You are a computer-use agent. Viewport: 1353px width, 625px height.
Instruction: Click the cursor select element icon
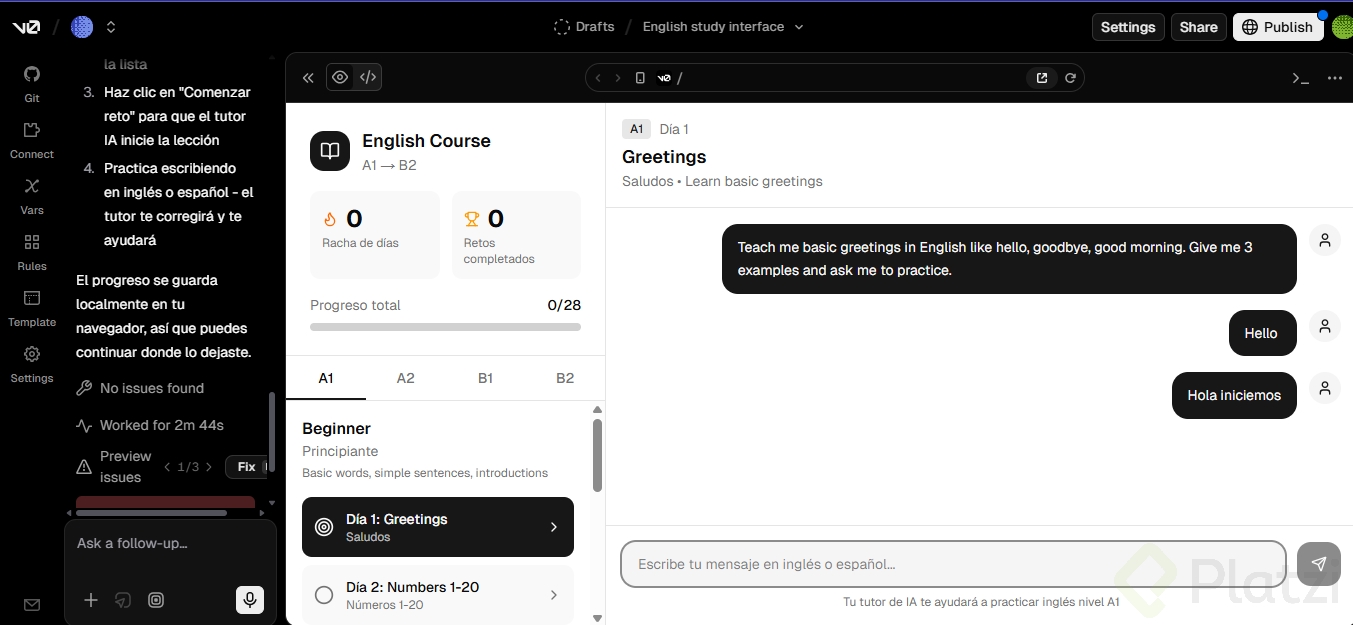click(123, 600)
